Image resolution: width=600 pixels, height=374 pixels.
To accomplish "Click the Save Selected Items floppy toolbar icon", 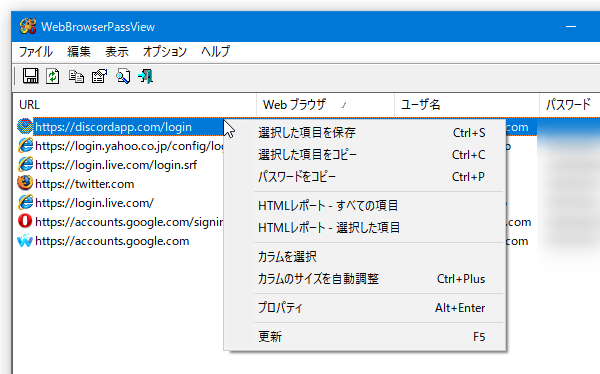I will (x=31, y=76).
